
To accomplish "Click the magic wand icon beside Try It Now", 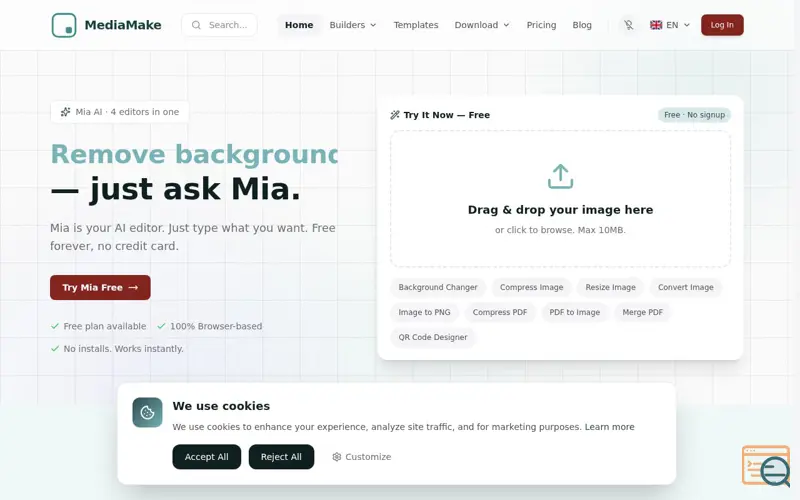I will click(x=395, y=115).
